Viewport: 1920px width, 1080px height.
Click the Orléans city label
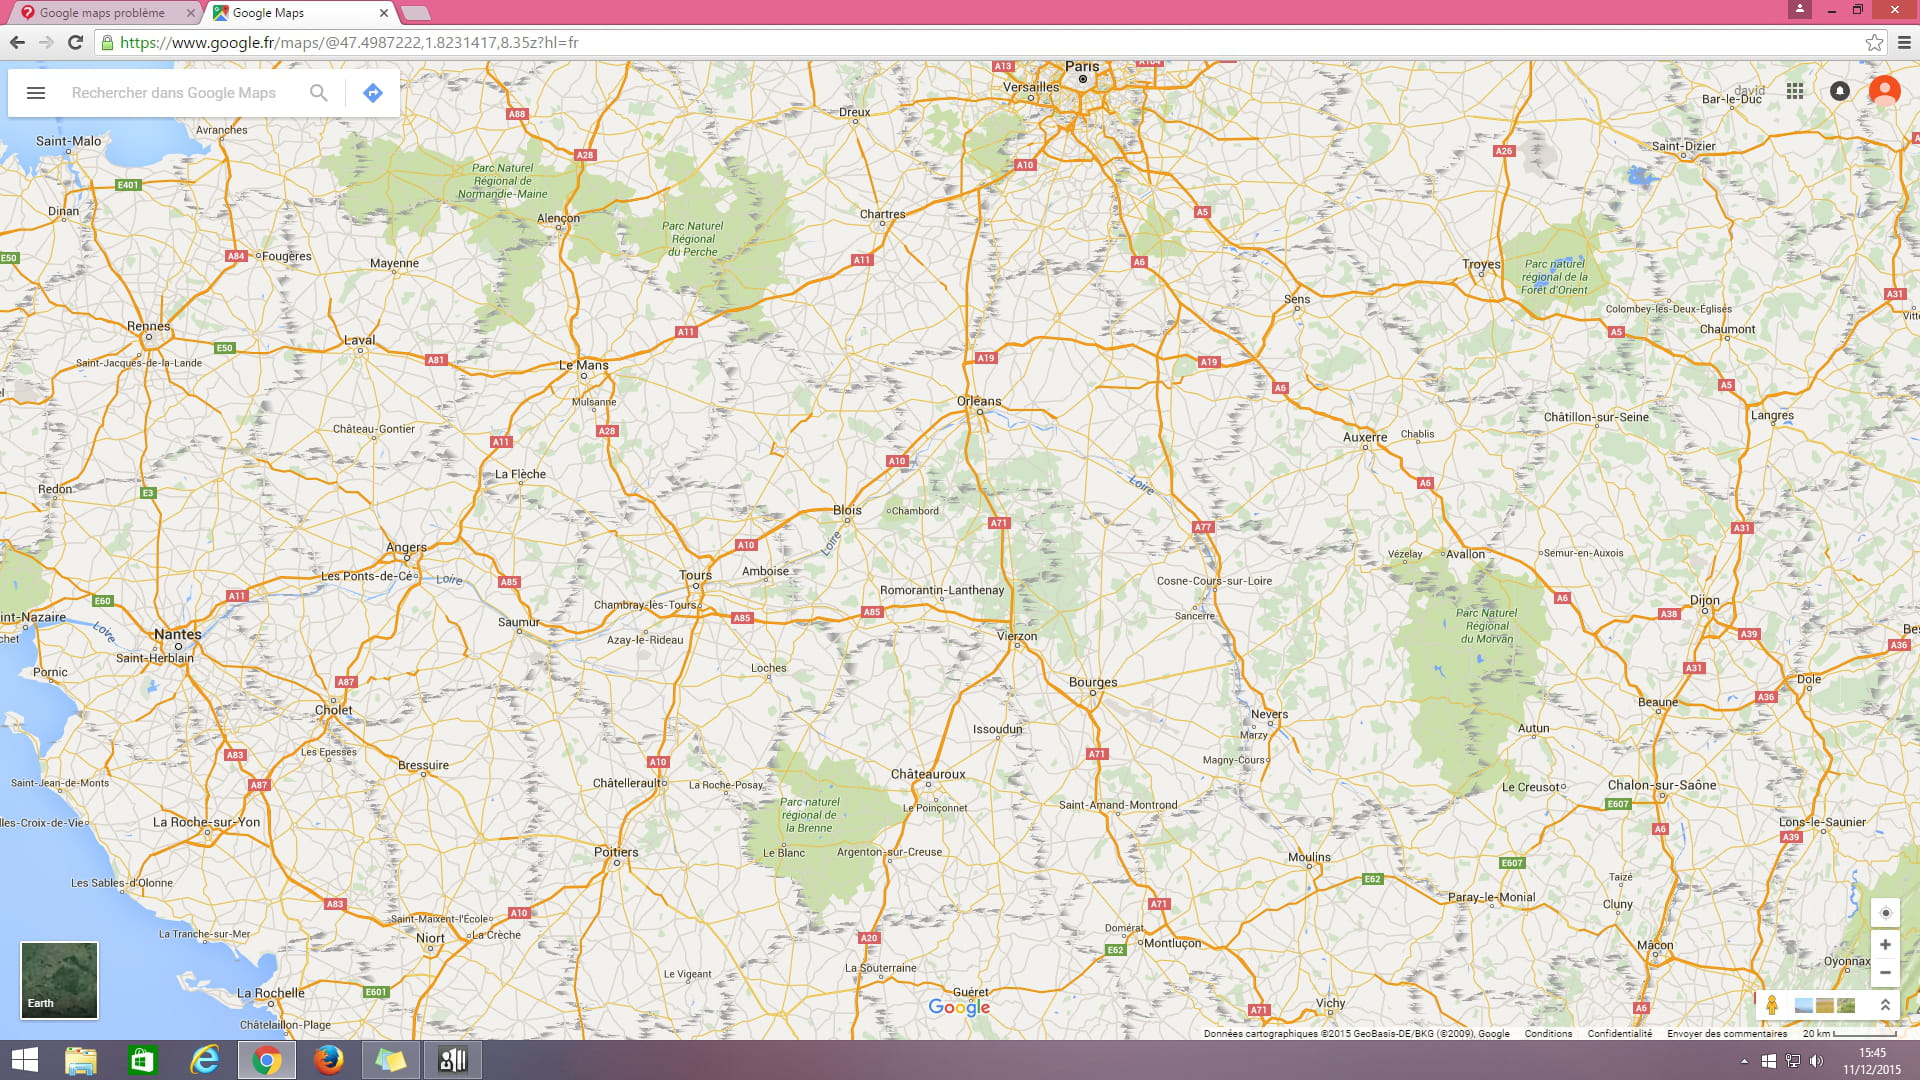click(979, 401)
